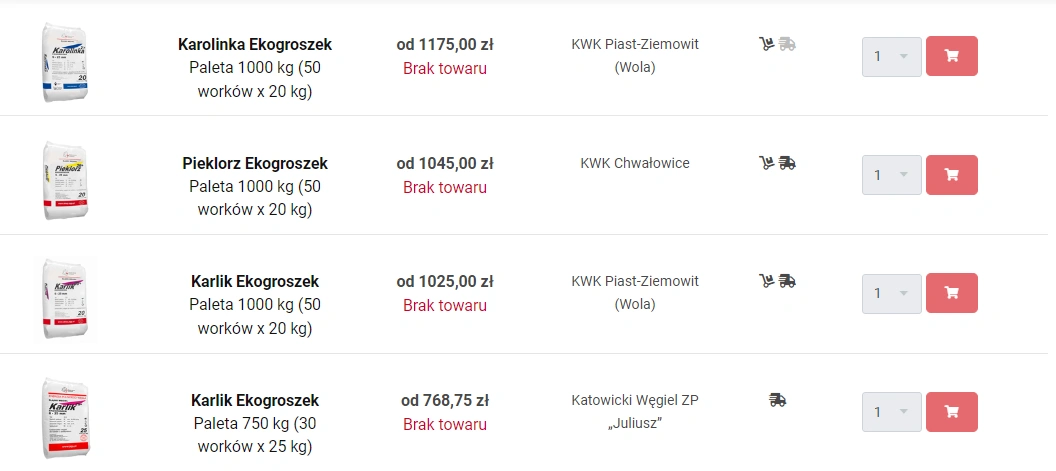Open the Pieklorz Ekogroszek product title link
The image size is (1056, 471).
coord(255,163)
